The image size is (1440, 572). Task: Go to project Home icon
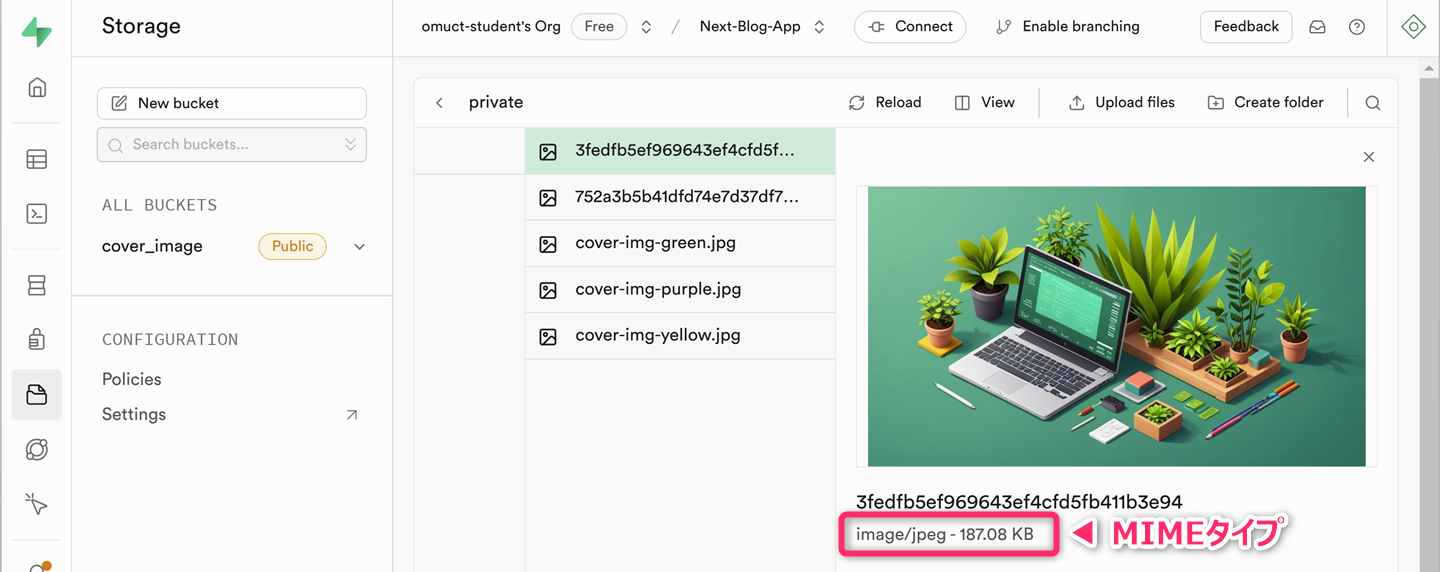pyautogui.click(x=37, y=87)
